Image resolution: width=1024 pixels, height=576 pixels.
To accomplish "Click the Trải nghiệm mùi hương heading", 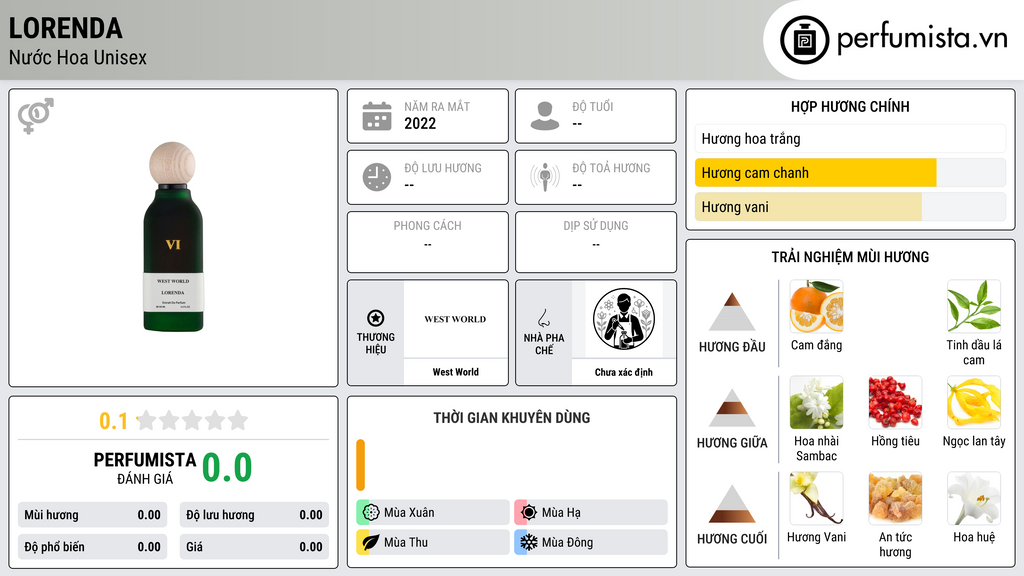I will (x=850, y=257).
